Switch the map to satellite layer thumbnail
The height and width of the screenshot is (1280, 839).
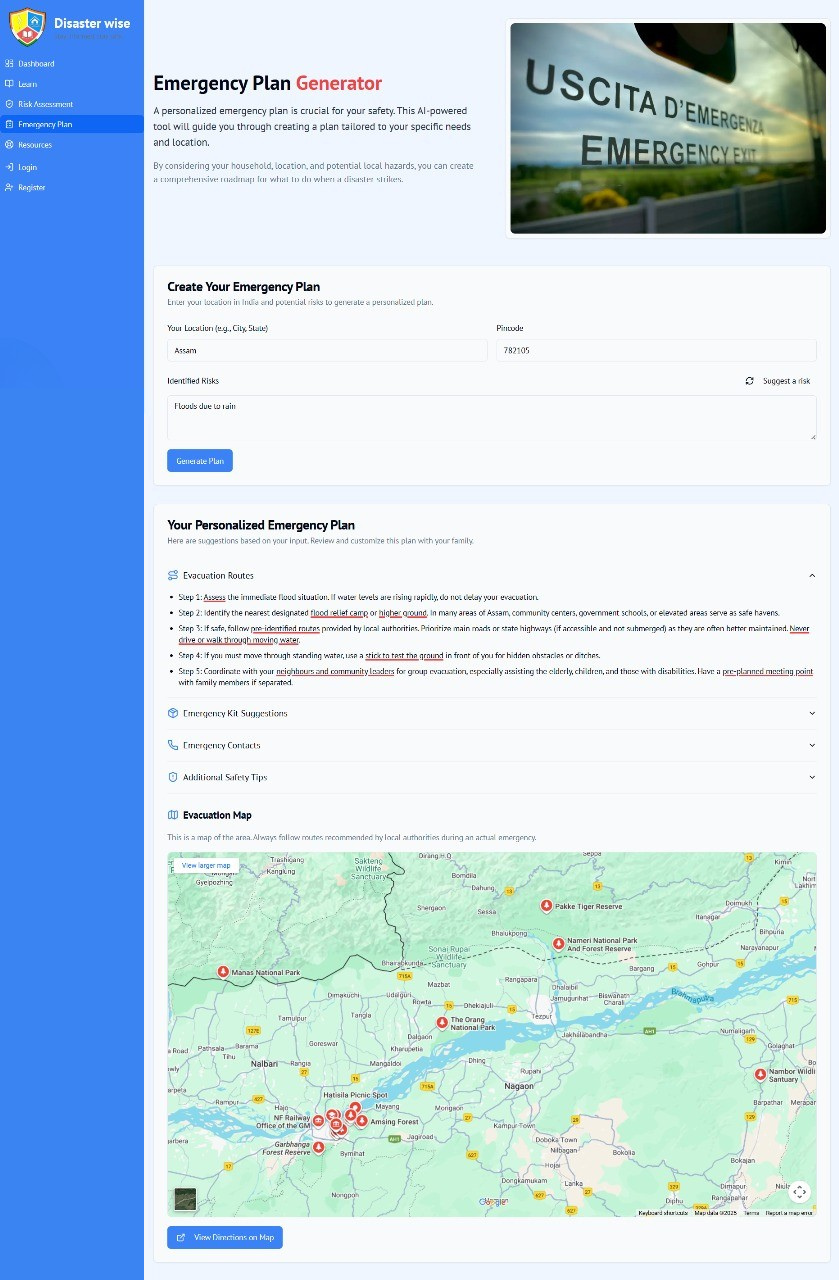pos(185,1198)
